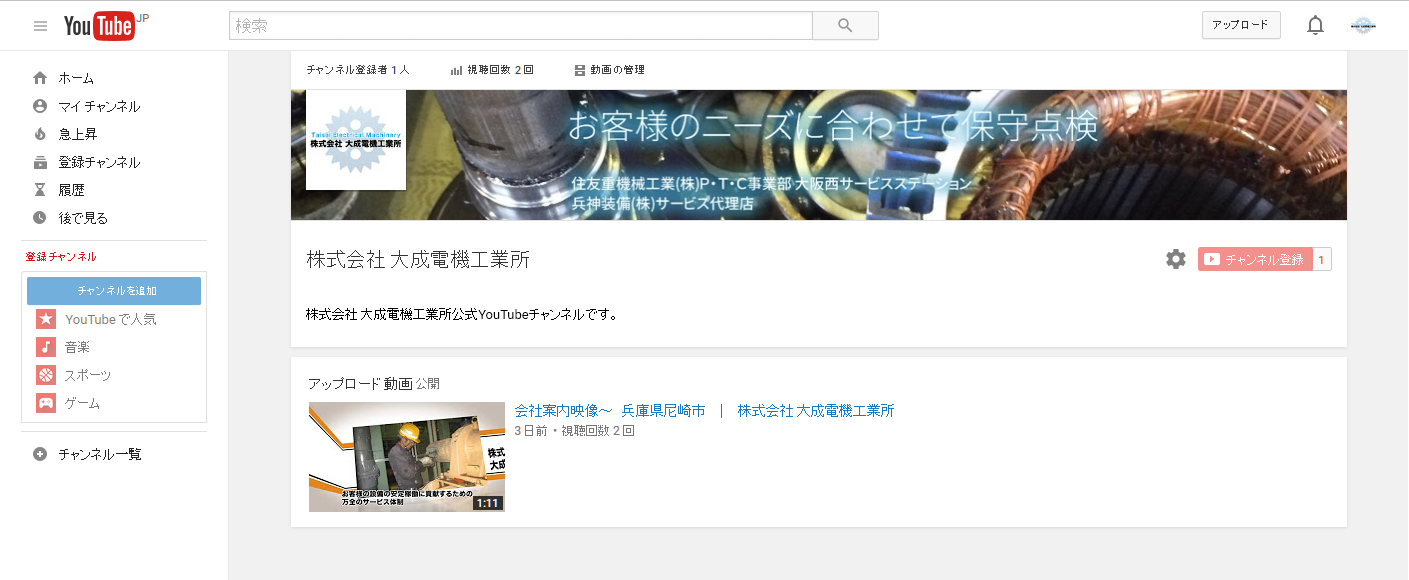
Task: Click the 1:11 duration badge
Action: (487, 503)
